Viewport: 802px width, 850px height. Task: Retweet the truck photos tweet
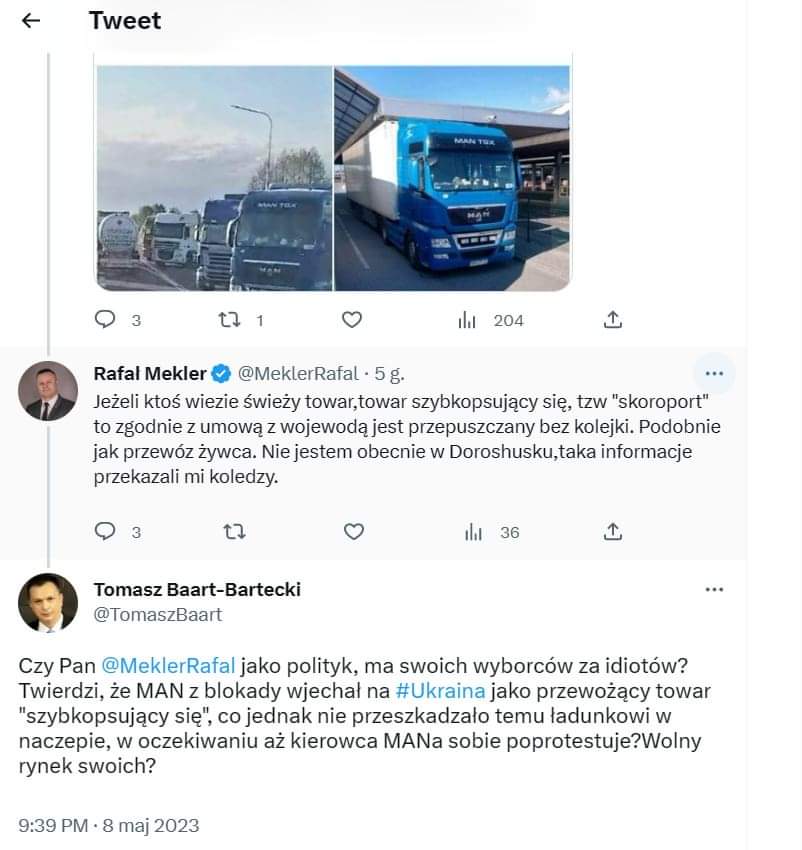click(229, 320)
